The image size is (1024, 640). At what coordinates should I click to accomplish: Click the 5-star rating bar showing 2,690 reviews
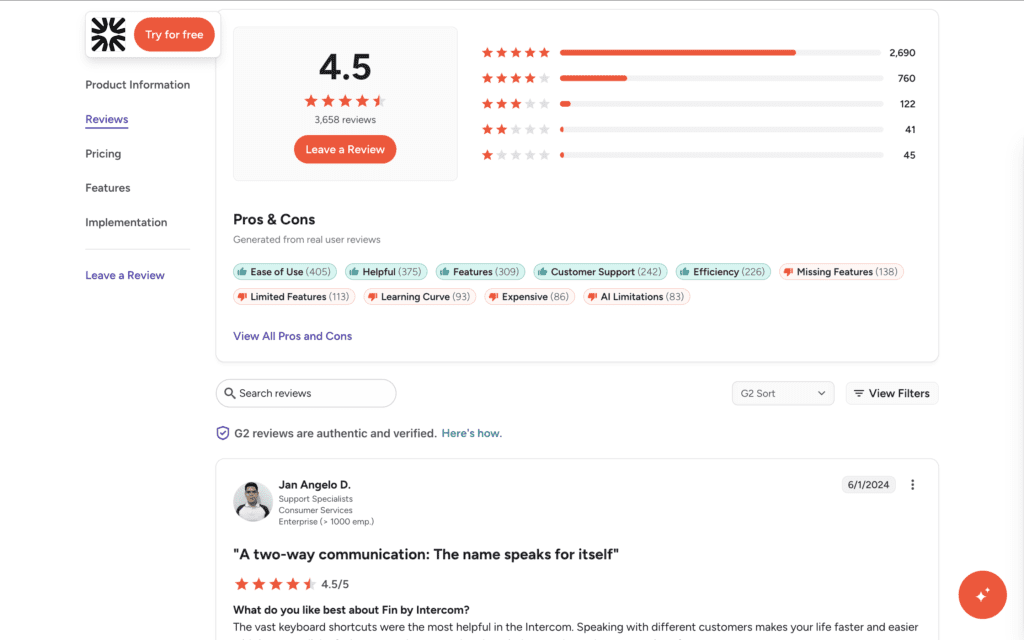pos(678,52)
